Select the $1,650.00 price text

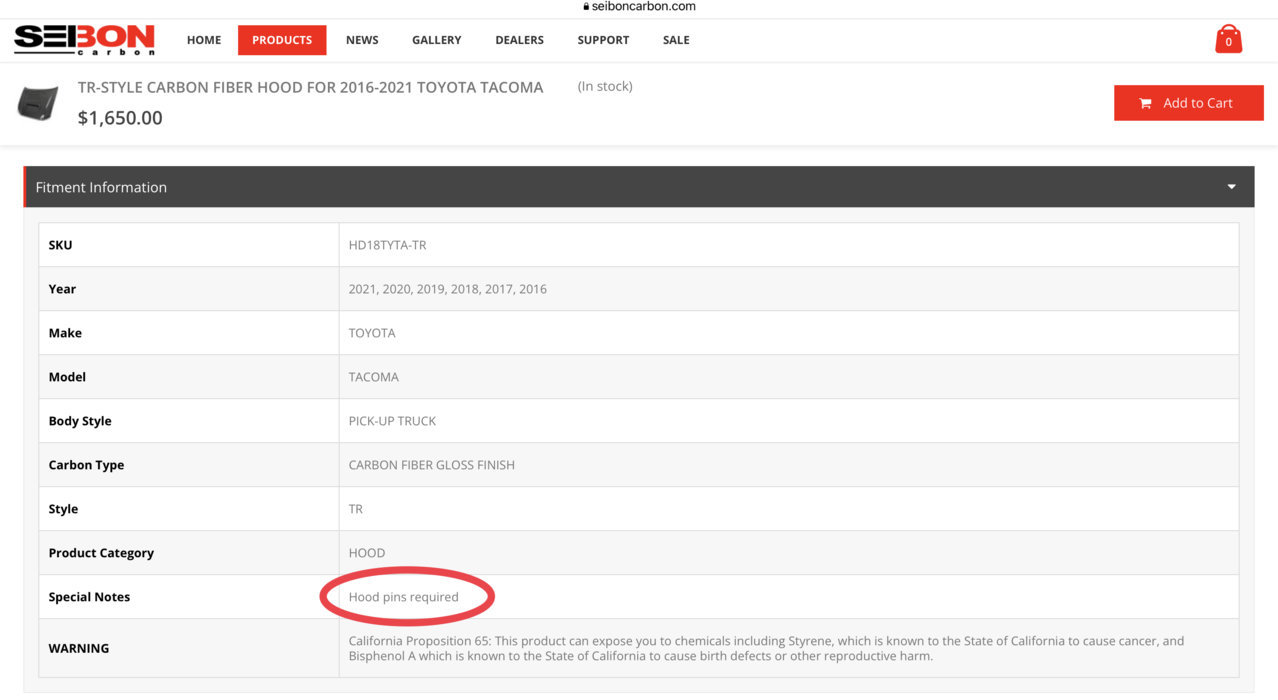click(x=120, y=118)
